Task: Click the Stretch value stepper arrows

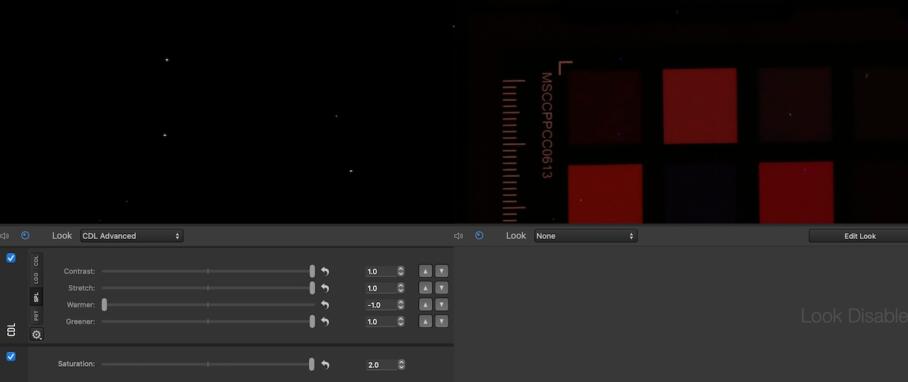Action: pyautogui.click(x=401, y=288)
